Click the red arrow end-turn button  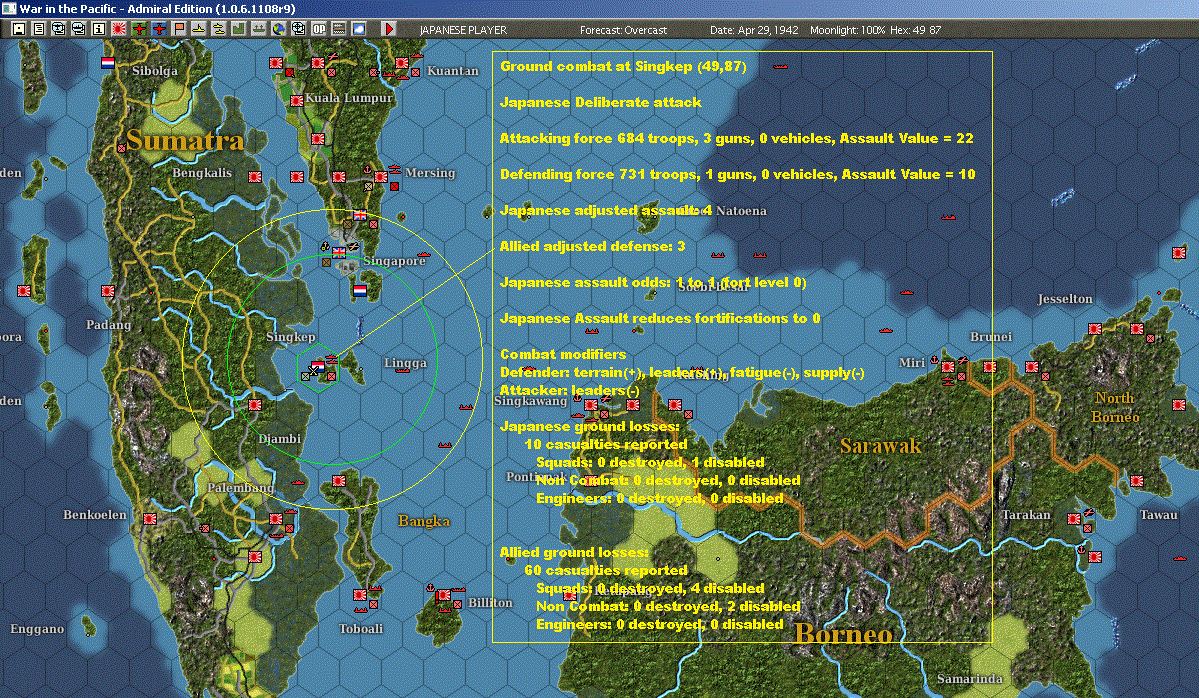click(x=388, y=29)
